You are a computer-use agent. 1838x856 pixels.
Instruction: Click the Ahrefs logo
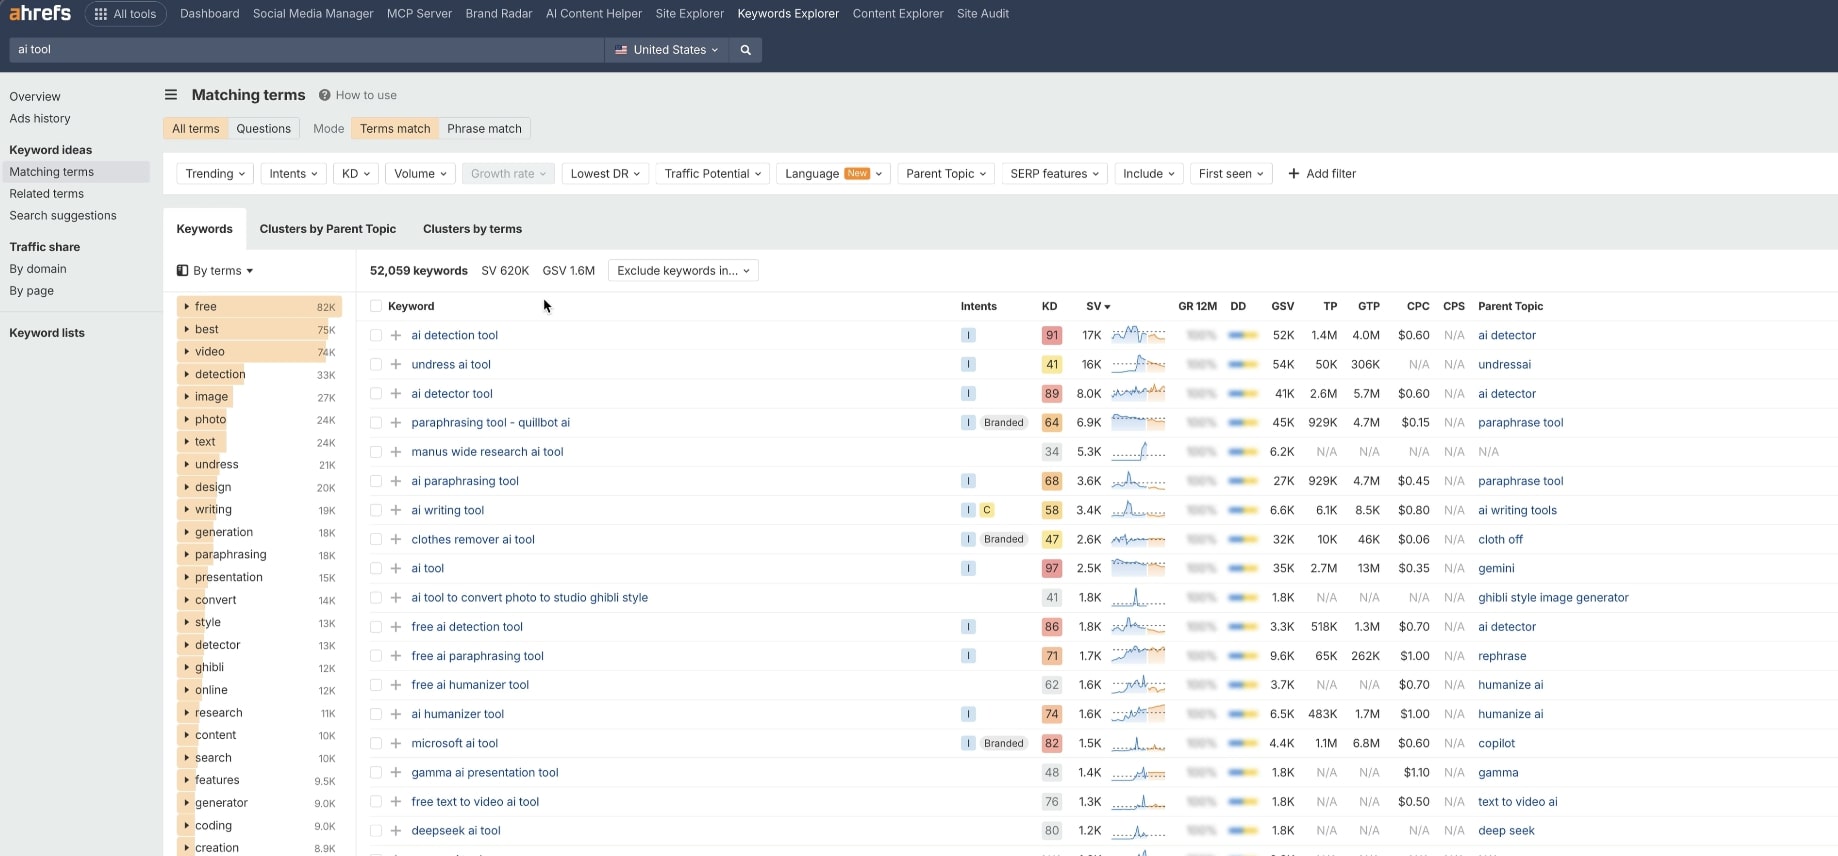click(40, 13)
